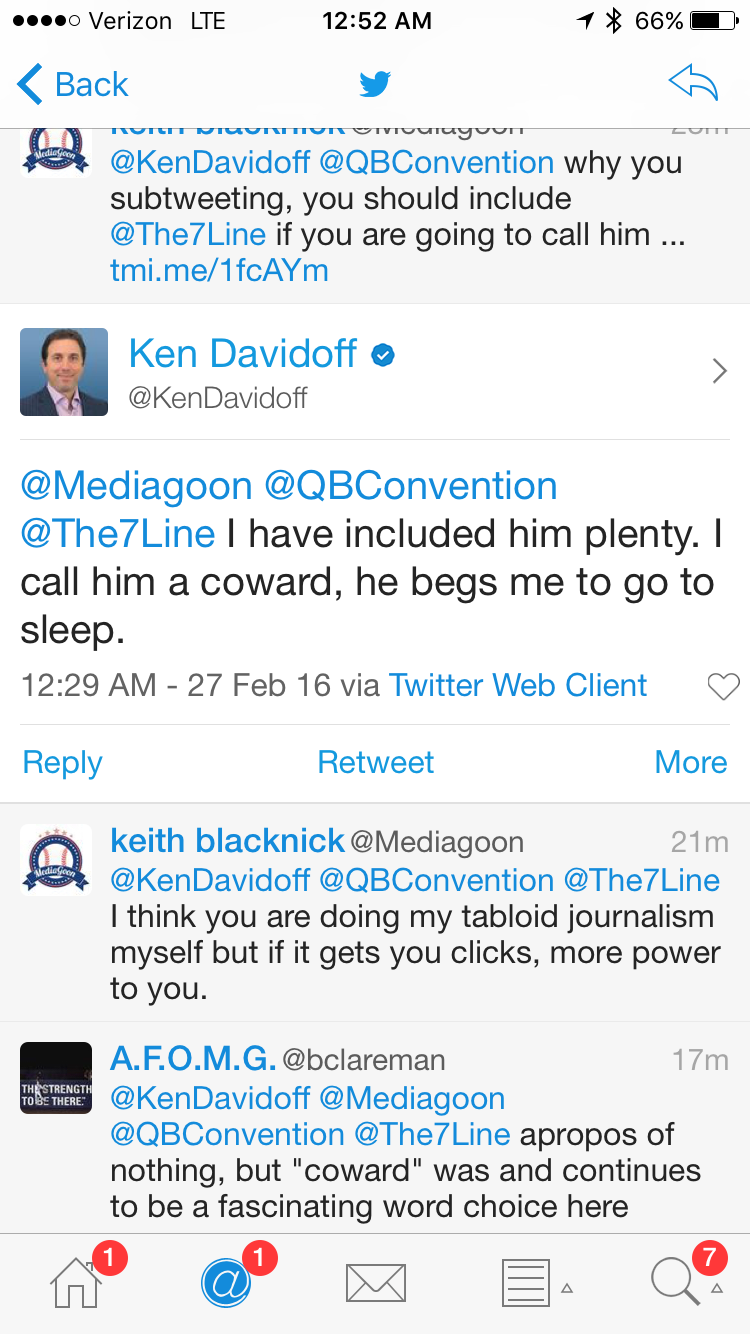Tap keith blacknick's avatar in reply
Screen dimensions: 750x1334
(56, 859)
